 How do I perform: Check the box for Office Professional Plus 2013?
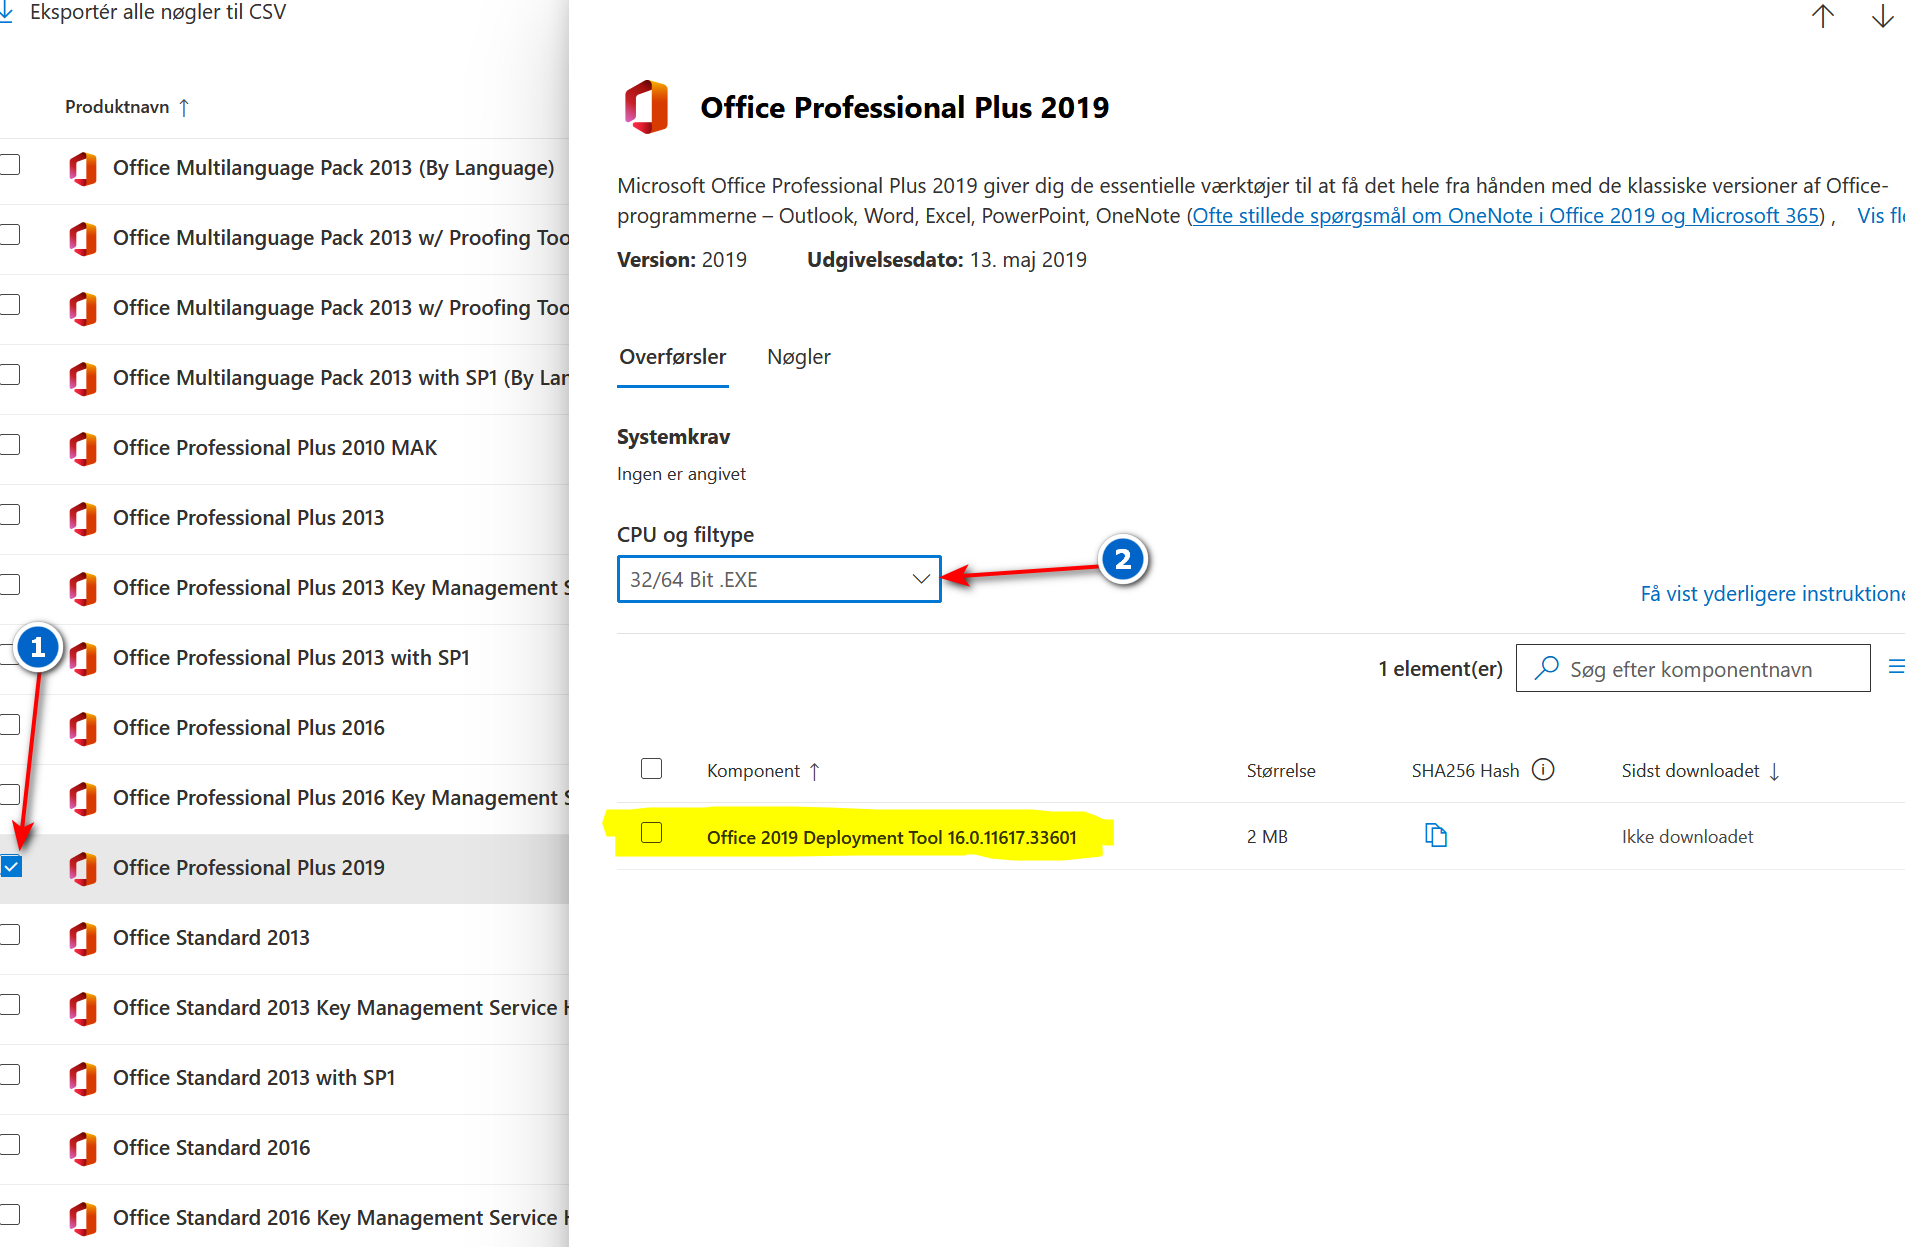click(x=10, y=515)
